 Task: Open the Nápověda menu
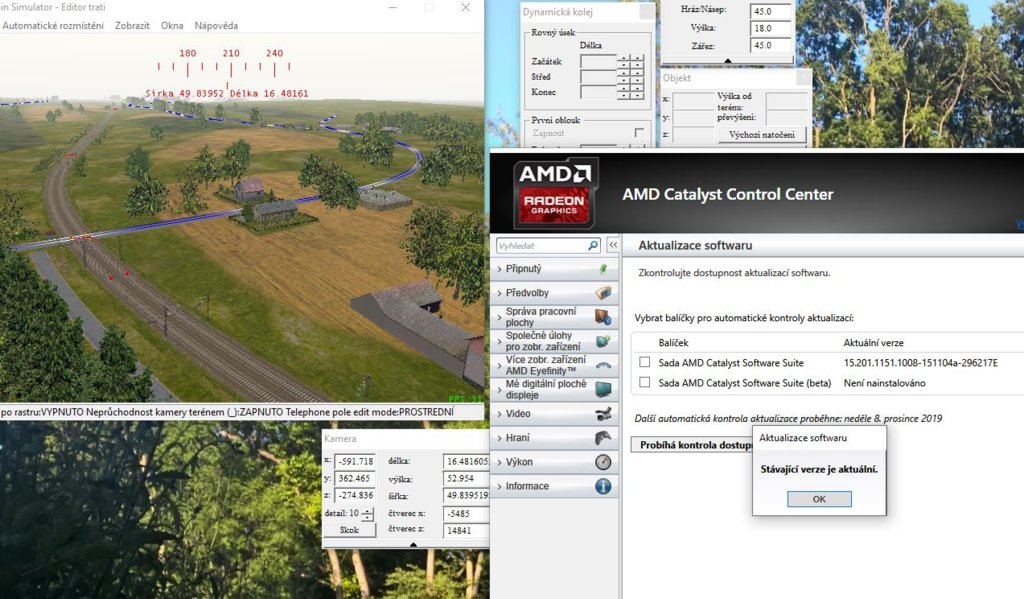tap(216, 25)
